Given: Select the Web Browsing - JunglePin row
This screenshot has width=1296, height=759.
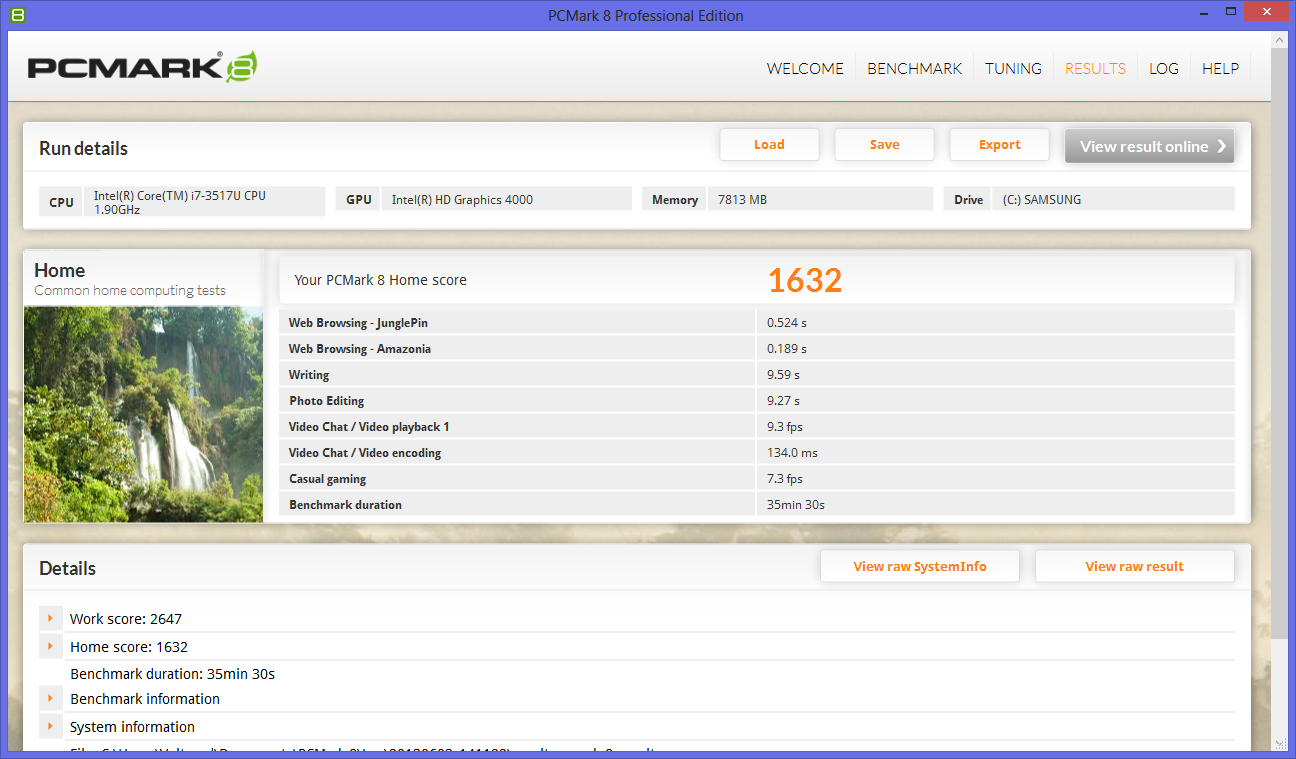Looking at the screenshot, I should [x=757, y=322].
